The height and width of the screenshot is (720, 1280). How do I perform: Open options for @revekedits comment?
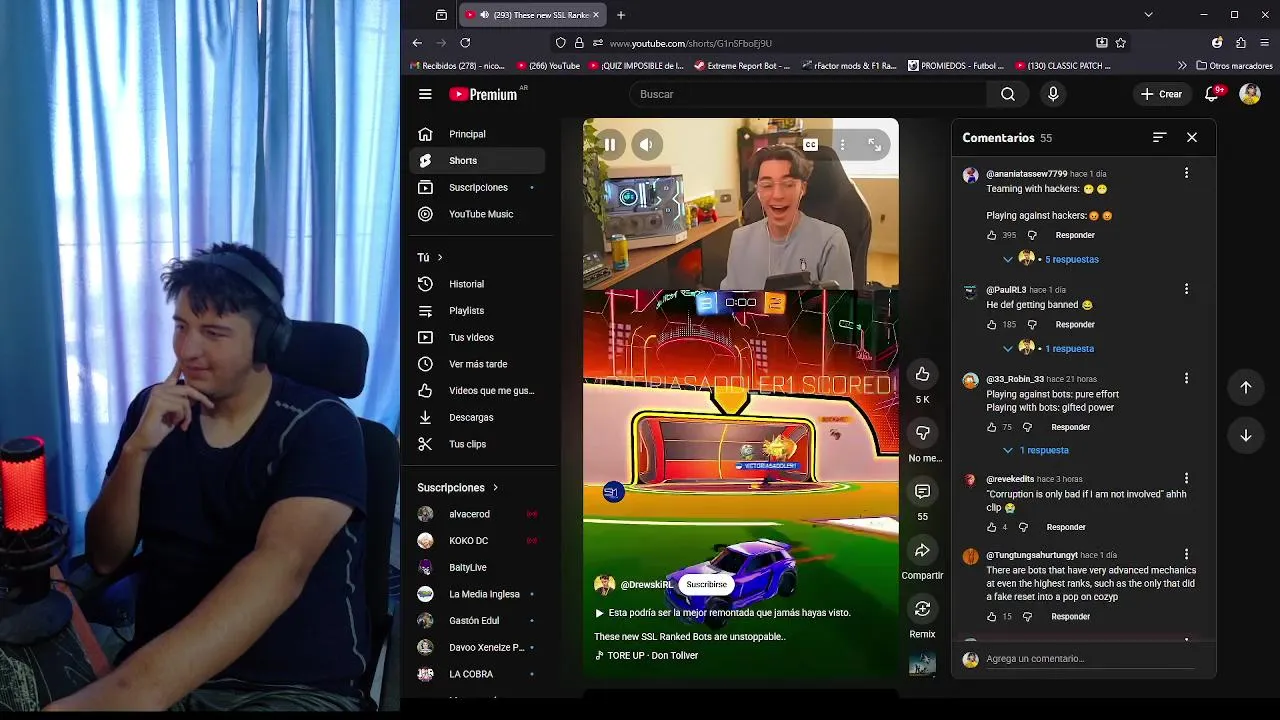pos(1186,478)
